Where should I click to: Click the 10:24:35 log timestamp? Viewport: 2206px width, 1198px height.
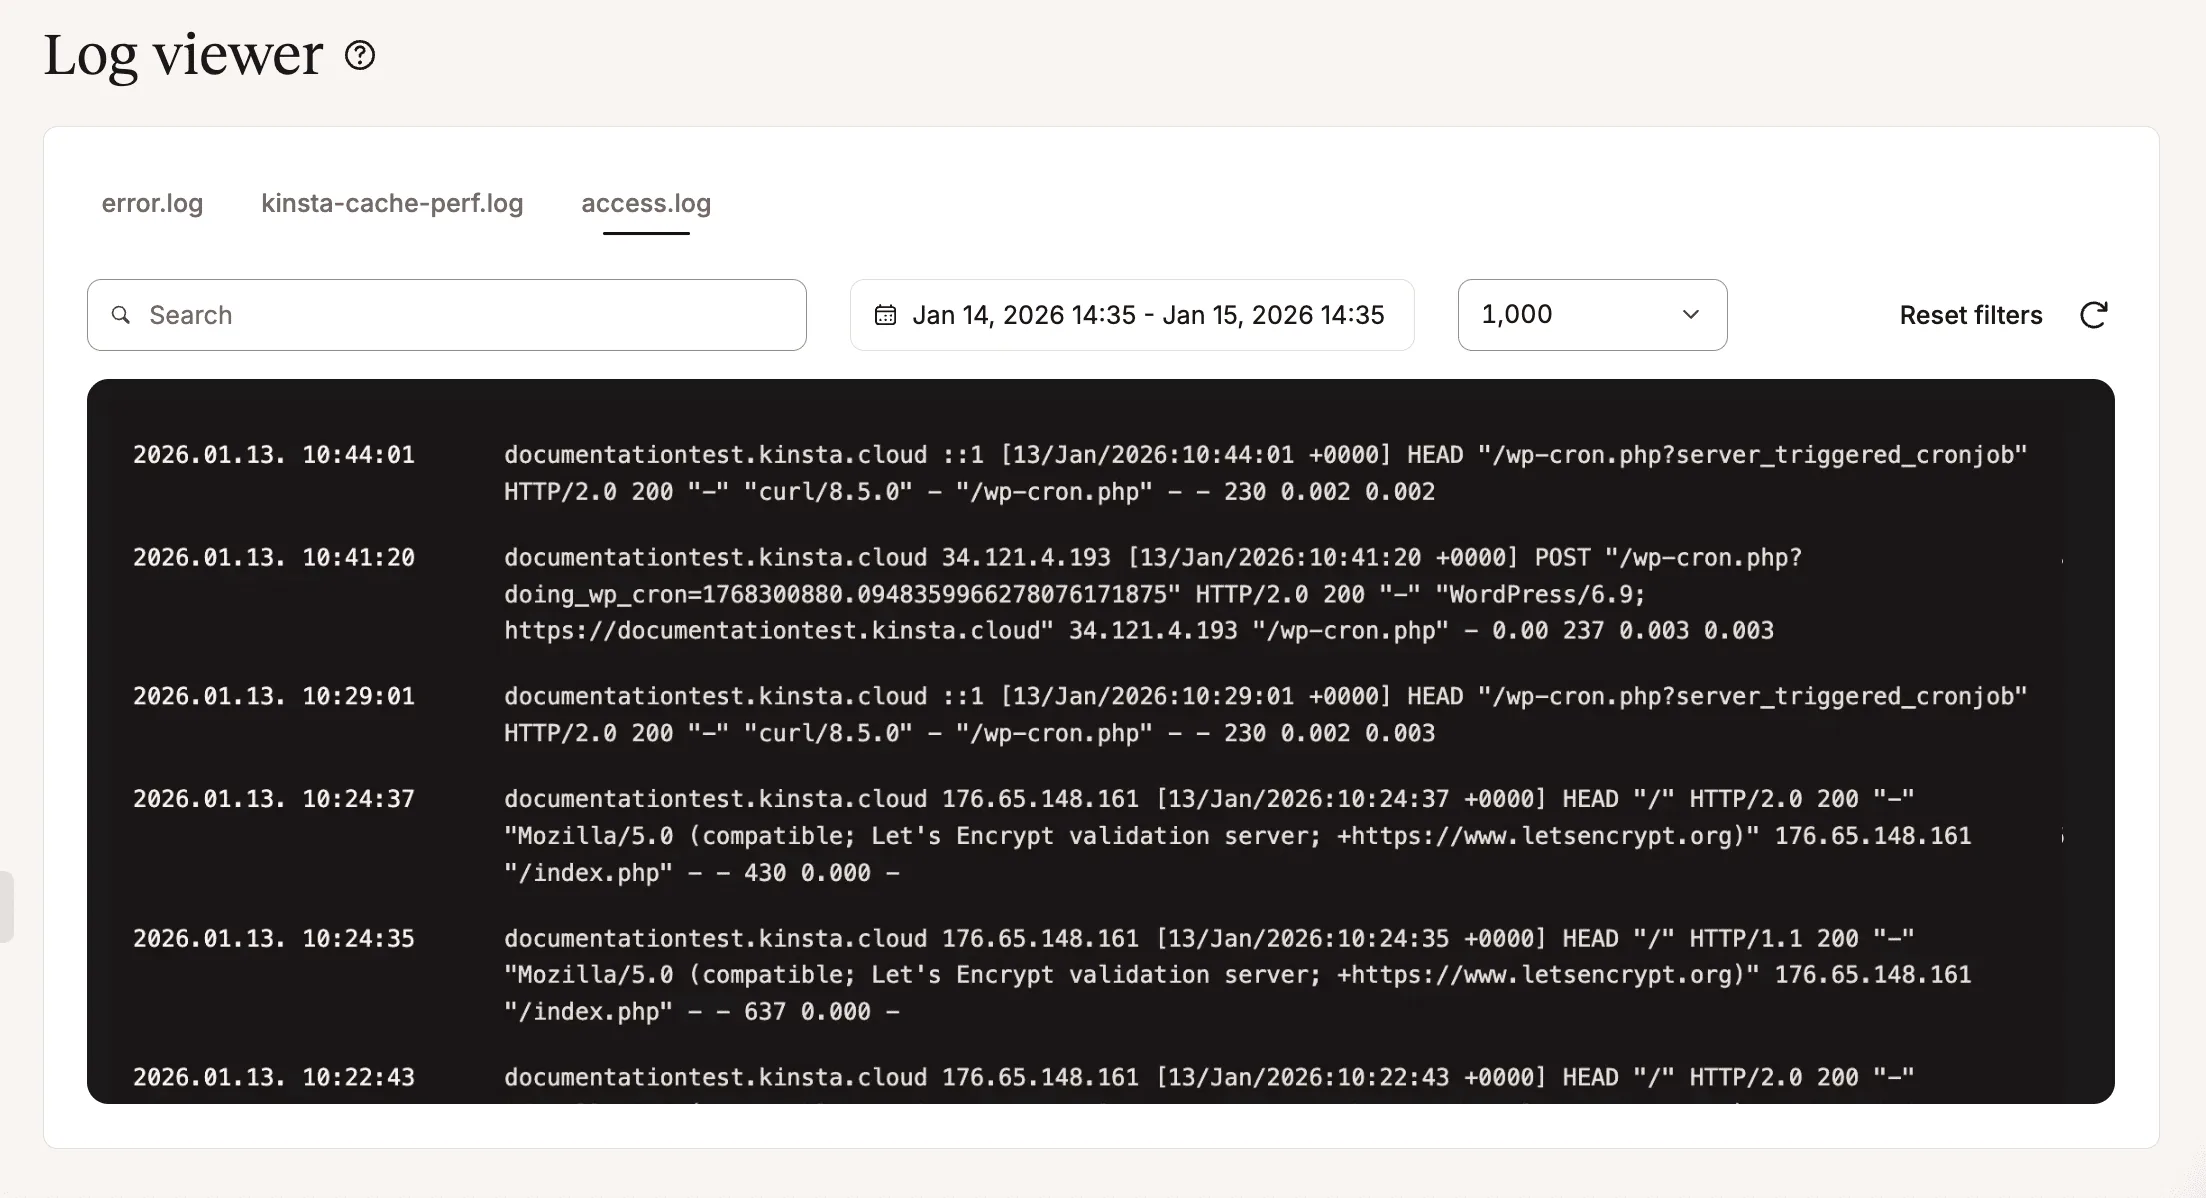274,938
